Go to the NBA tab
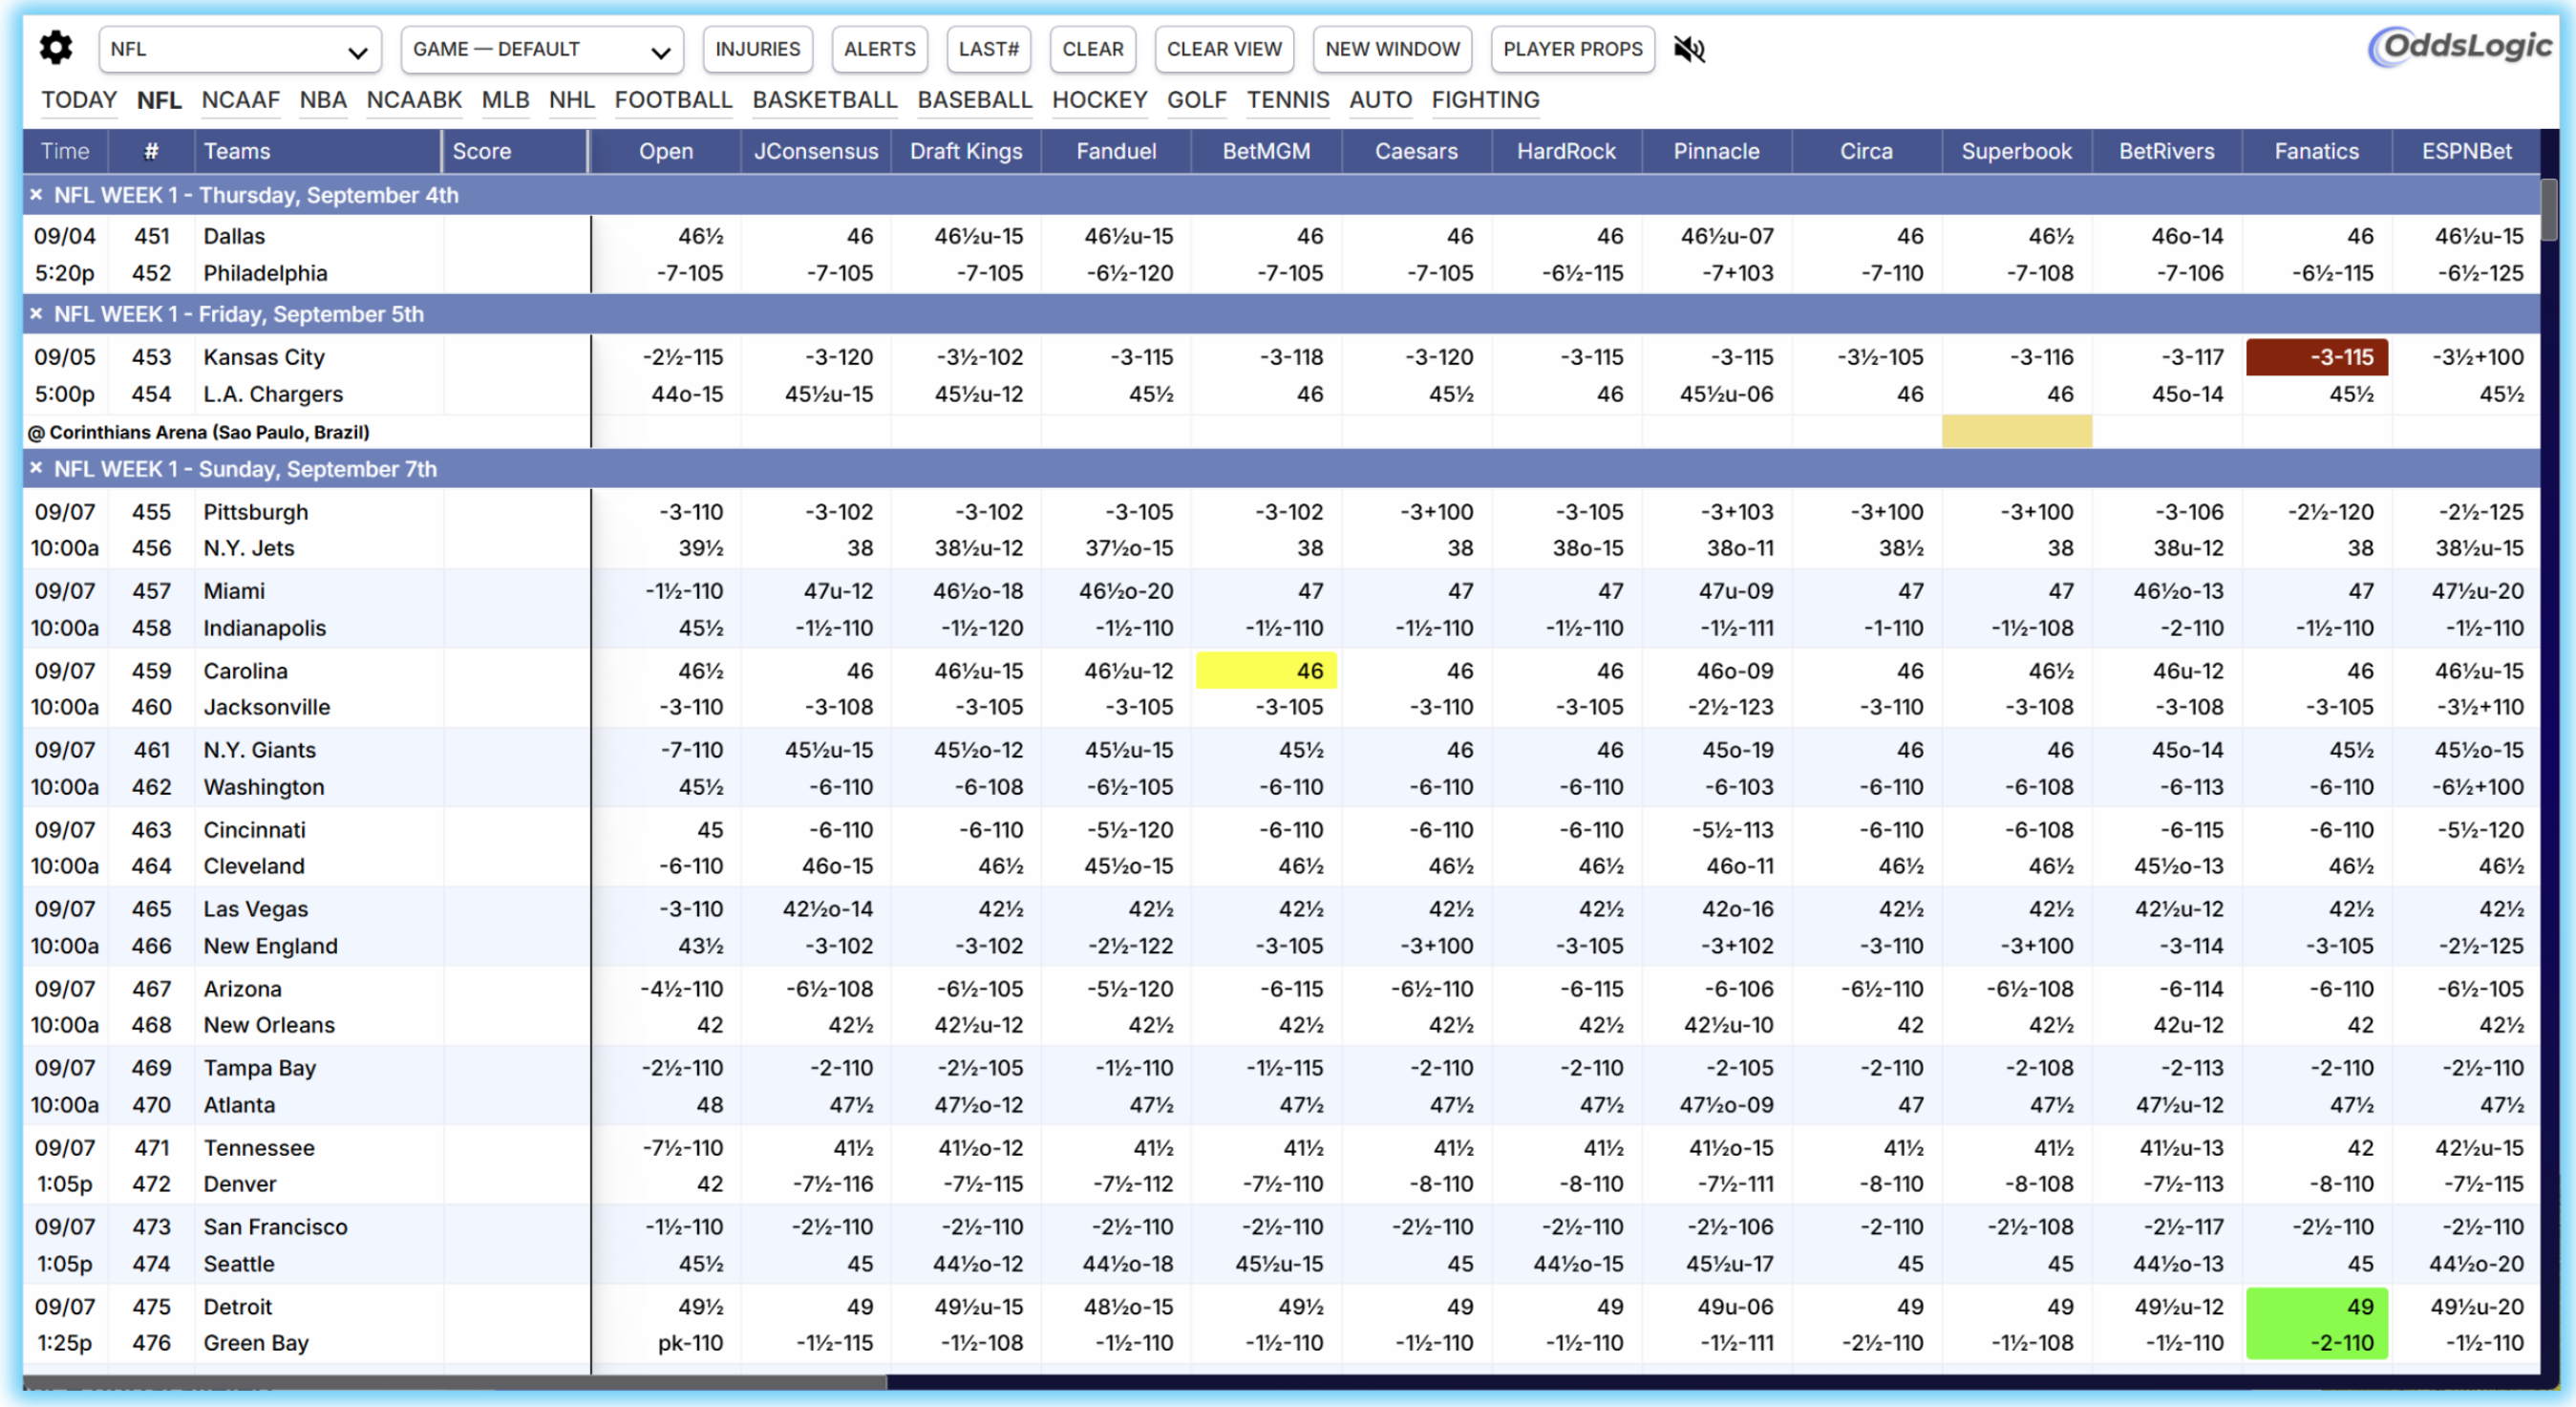 tap(323, 100)
